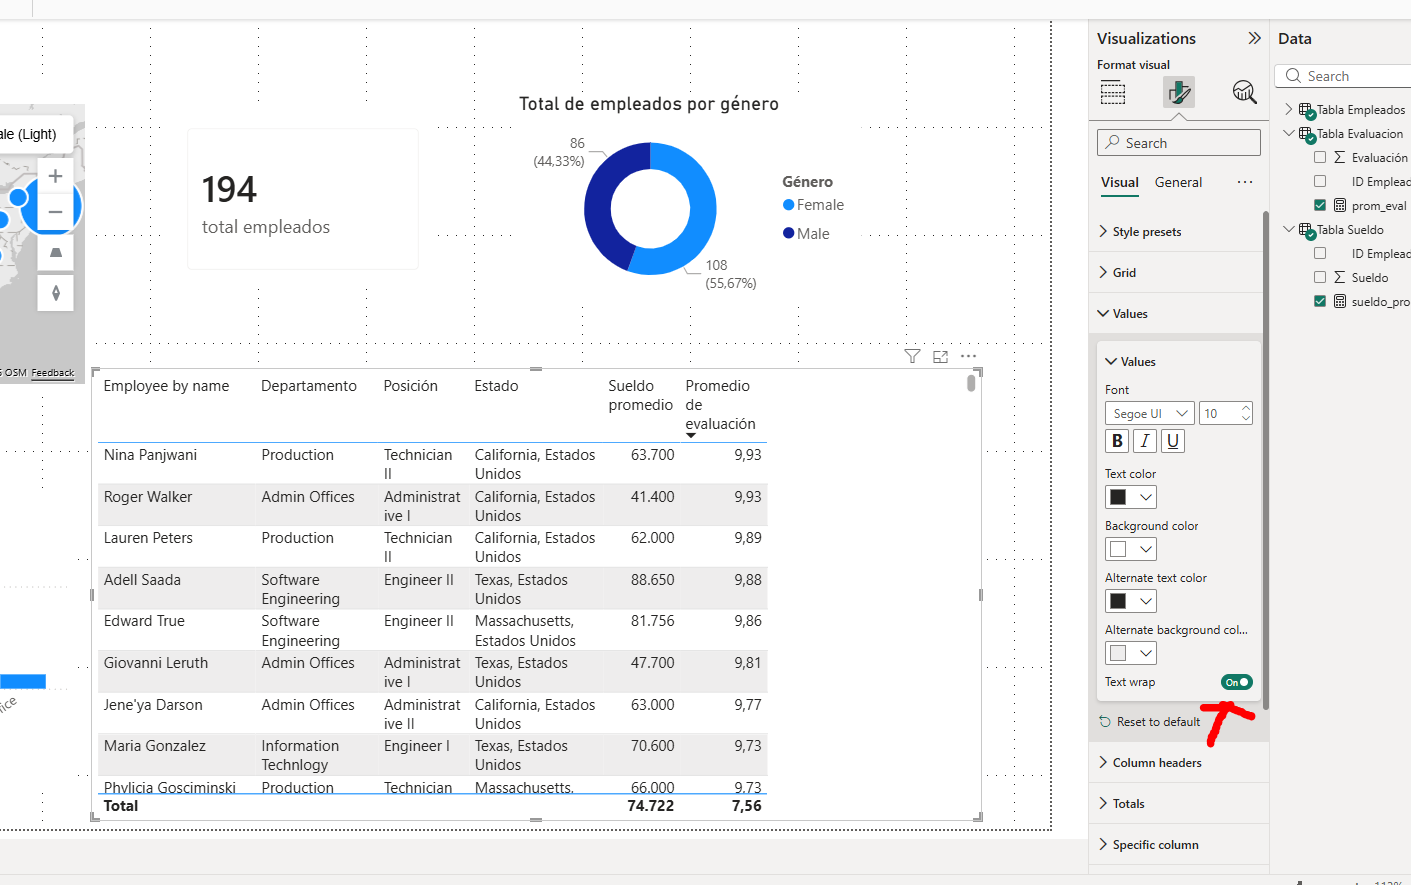Open the Segoe UI font dropdown
This screenshot has height=885, width=1411.
pyautogui.click(x=1150, y=413)
